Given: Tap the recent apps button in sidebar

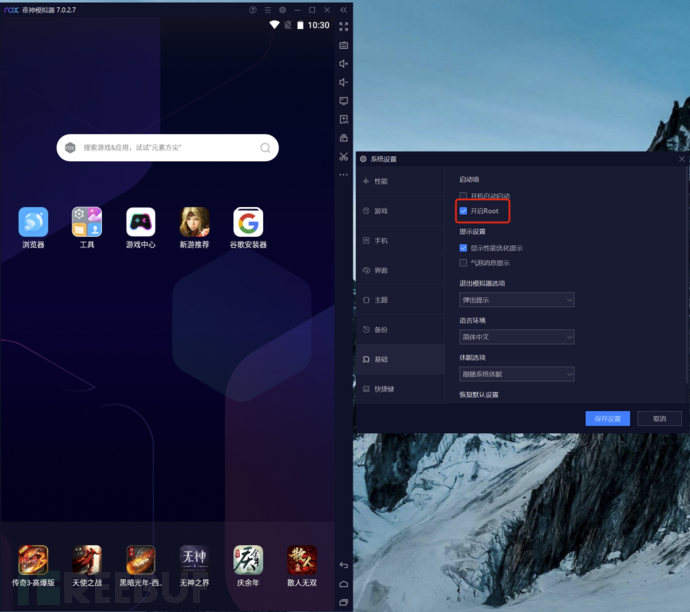Looking at the screenshot, I should click(344, 602).
